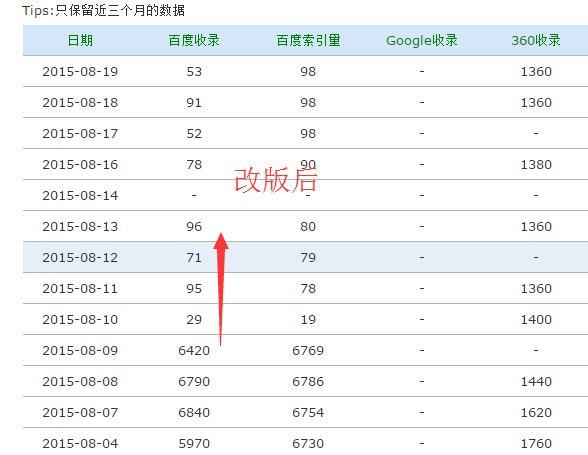Click Baidu inclusion value 6840
588x455 pixels.
pyautogui.click(x=194, y=412)
